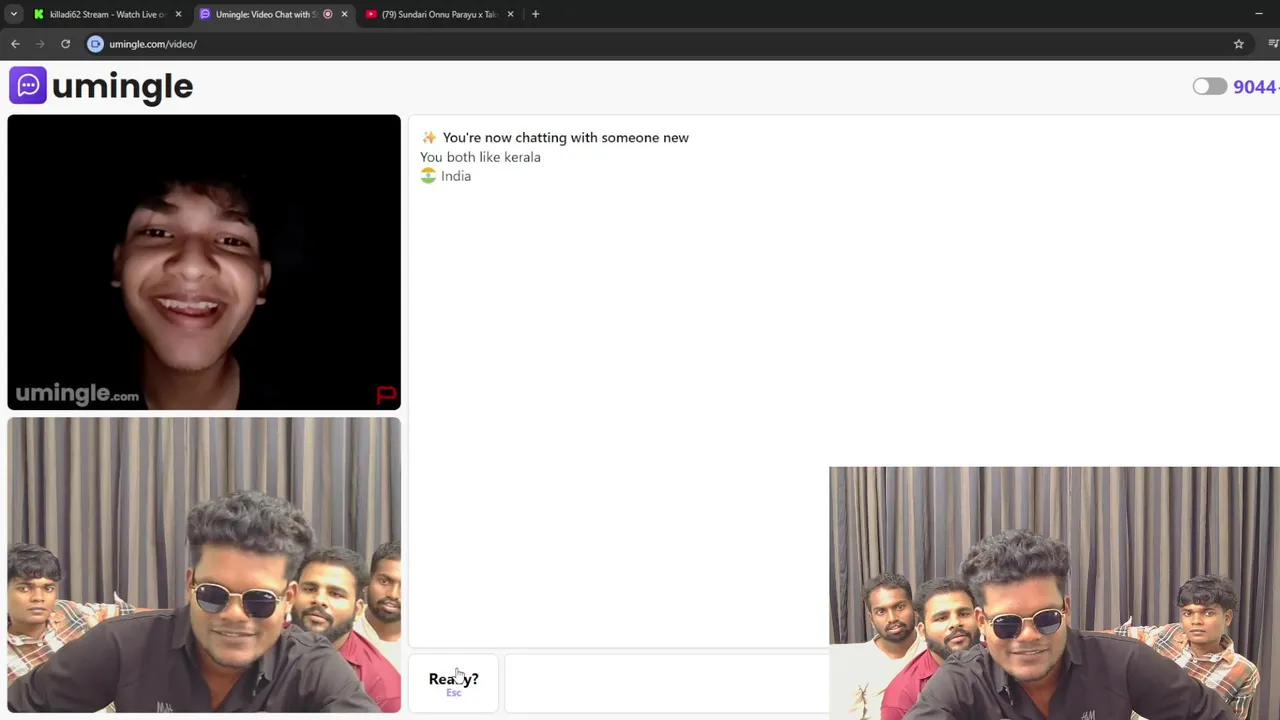
Task: Open the tab search dropdown arrow
Action: [14, 14]
